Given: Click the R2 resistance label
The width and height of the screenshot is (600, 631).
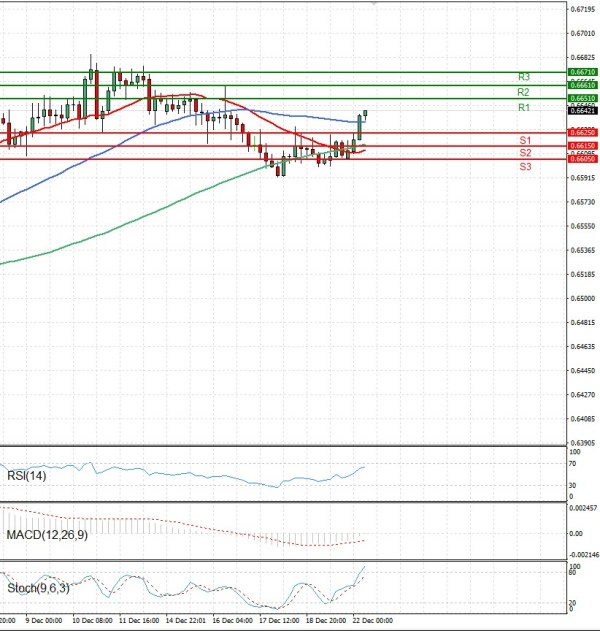Looking at the screenshot, I should click(523, 92).
